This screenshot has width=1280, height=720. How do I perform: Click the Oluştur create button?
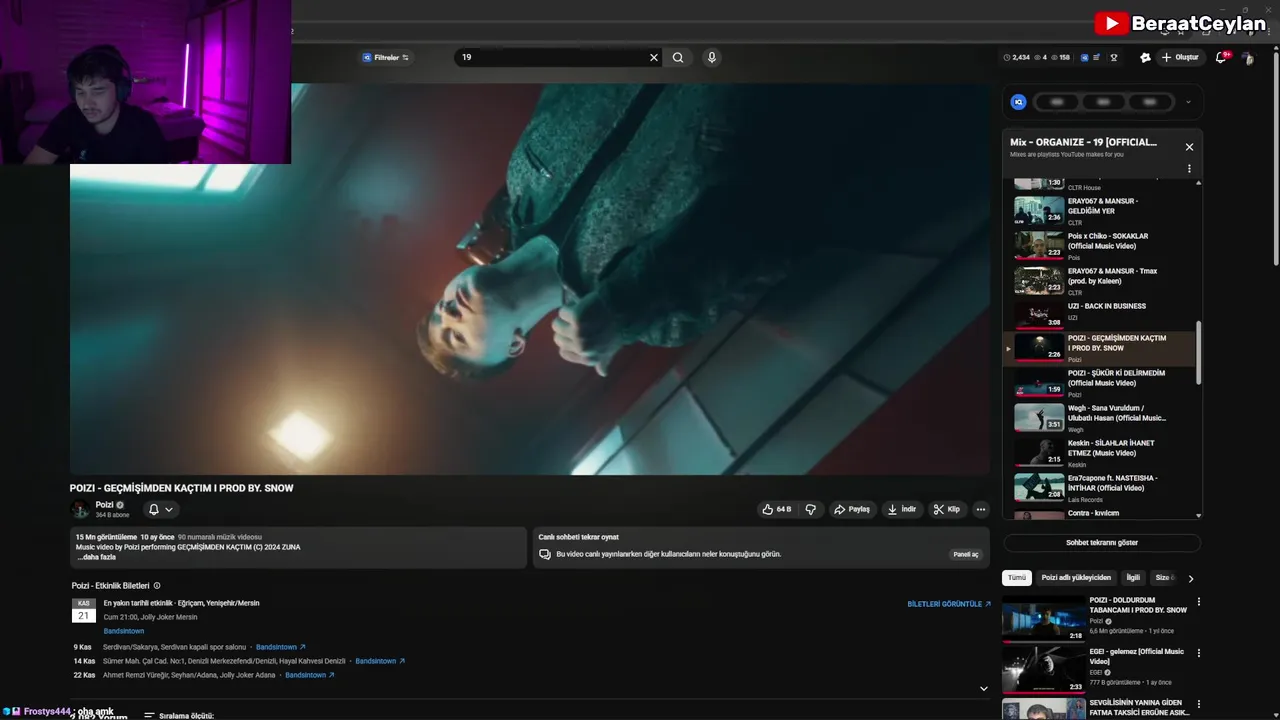1180,58
